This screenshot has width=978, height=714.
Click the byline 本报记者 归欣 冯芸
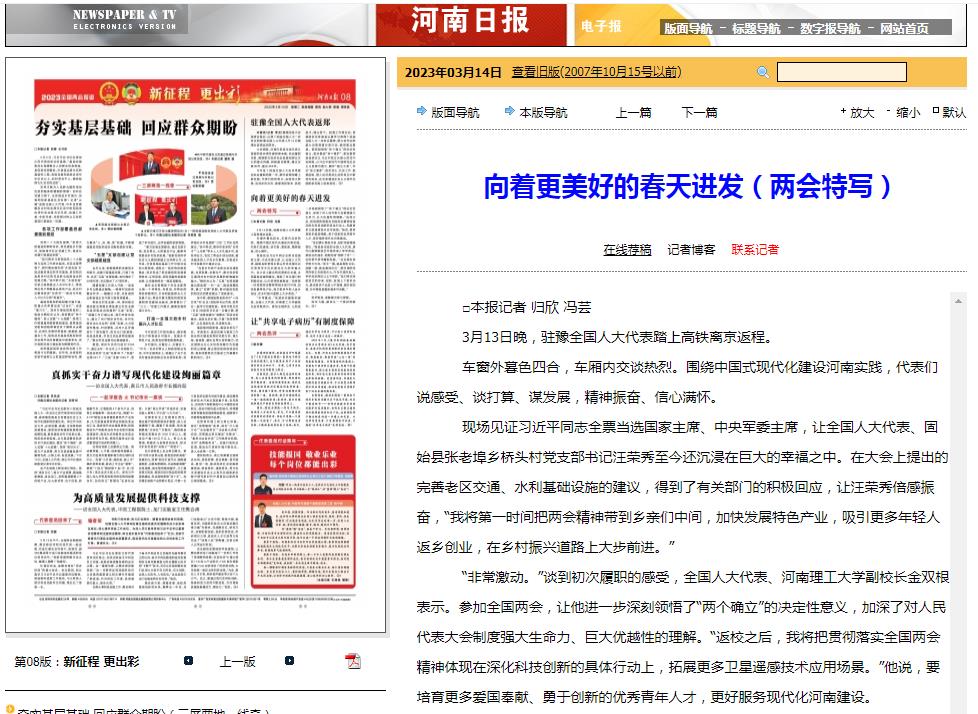tap(527, 307)
